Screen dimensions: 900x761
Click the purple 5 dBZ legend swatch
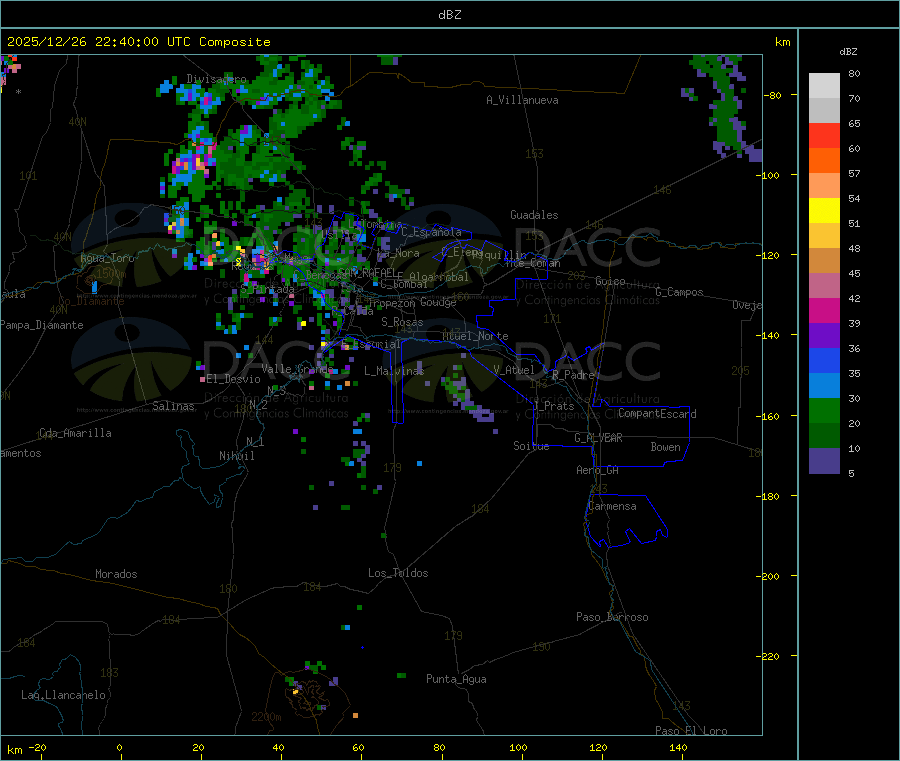(x=824, y=461)
